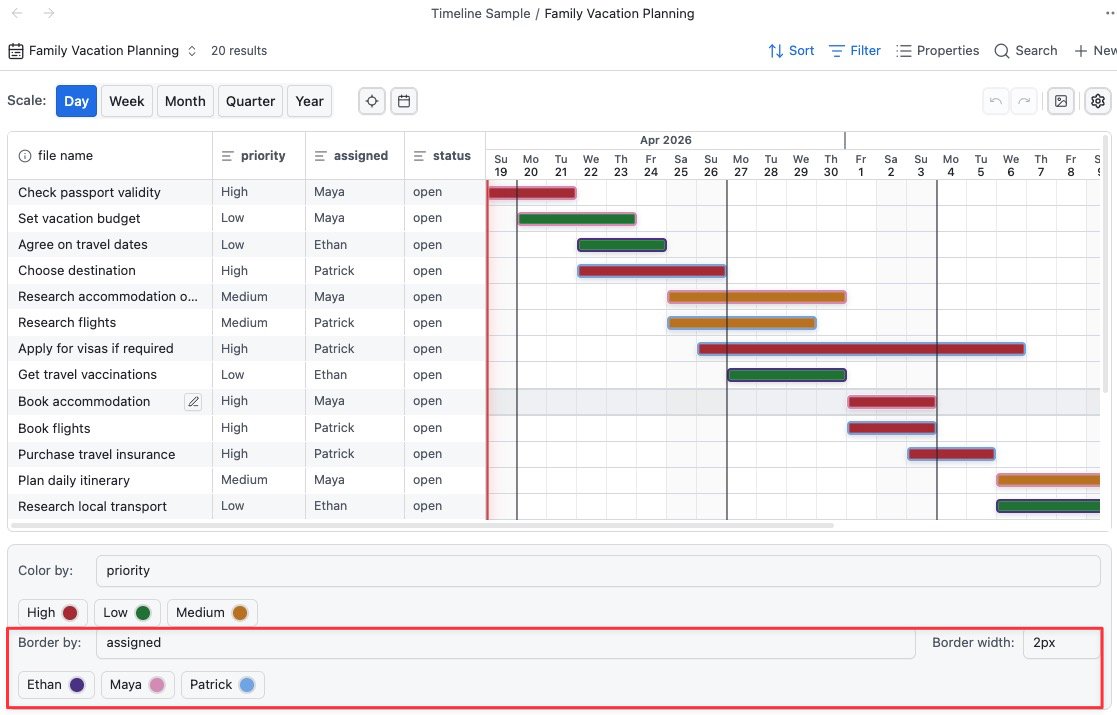The image size is (1117, 715).
Task: Add a New entry
Action: point(1095,51)
